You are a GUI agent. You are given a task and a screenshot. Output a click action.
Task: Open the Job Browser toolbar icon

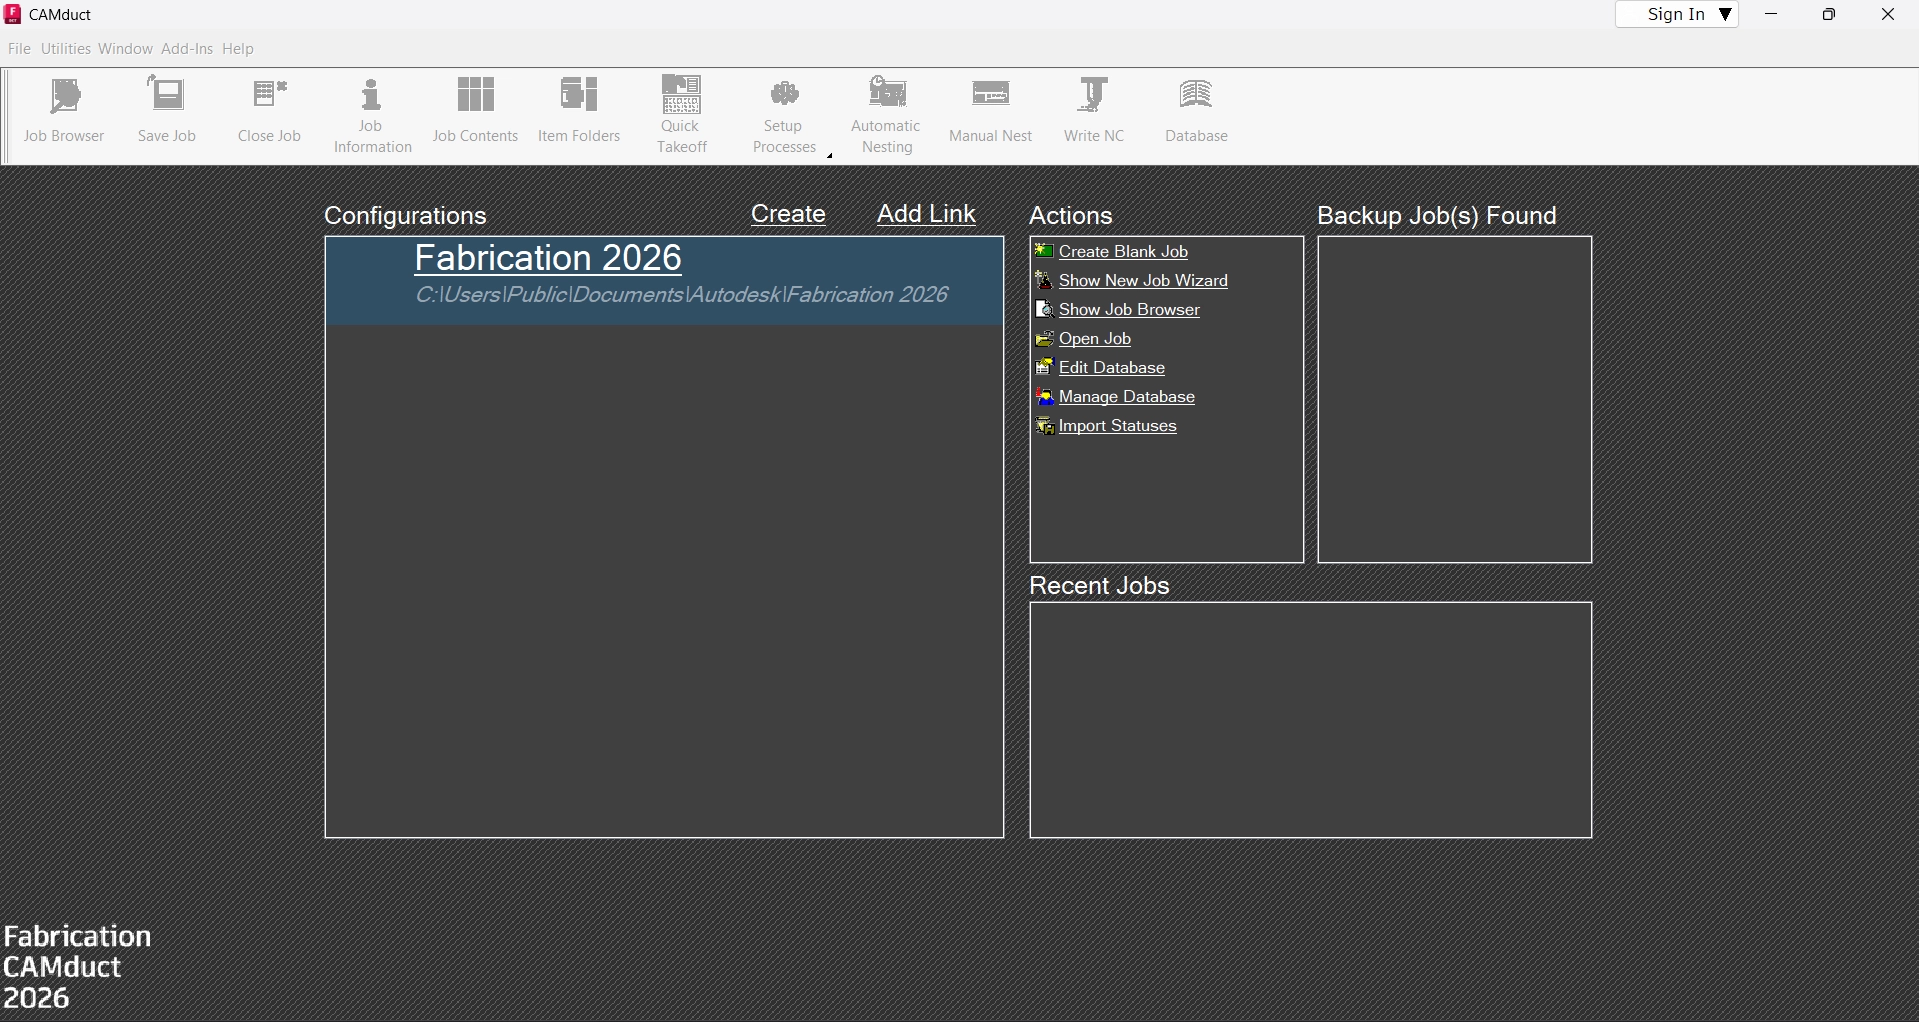64,110
